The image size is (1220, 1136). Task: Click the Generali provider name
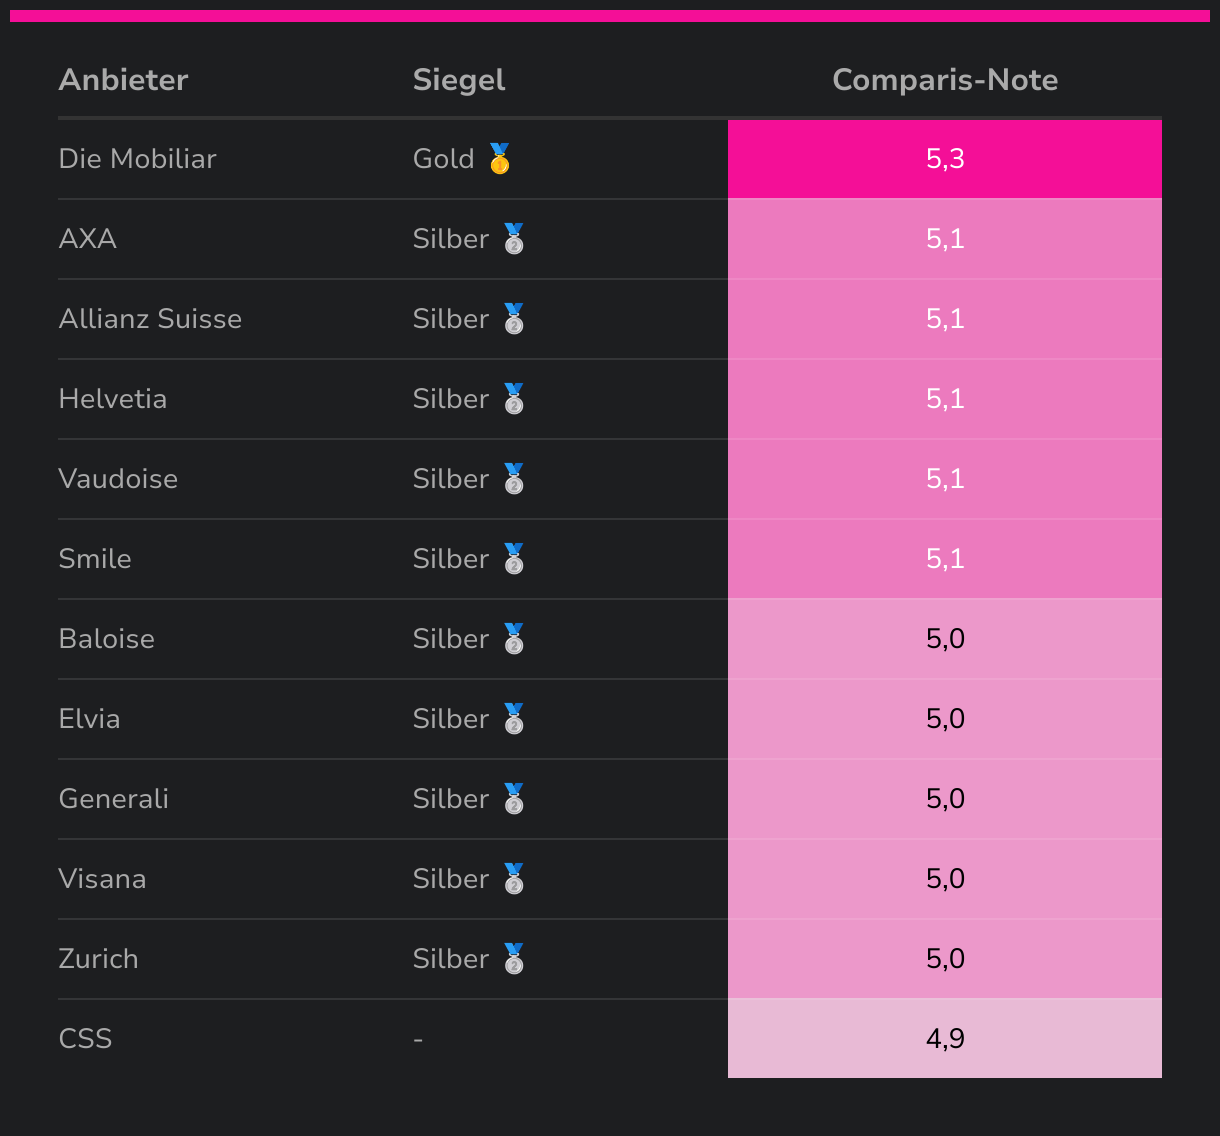pos(114,799)
